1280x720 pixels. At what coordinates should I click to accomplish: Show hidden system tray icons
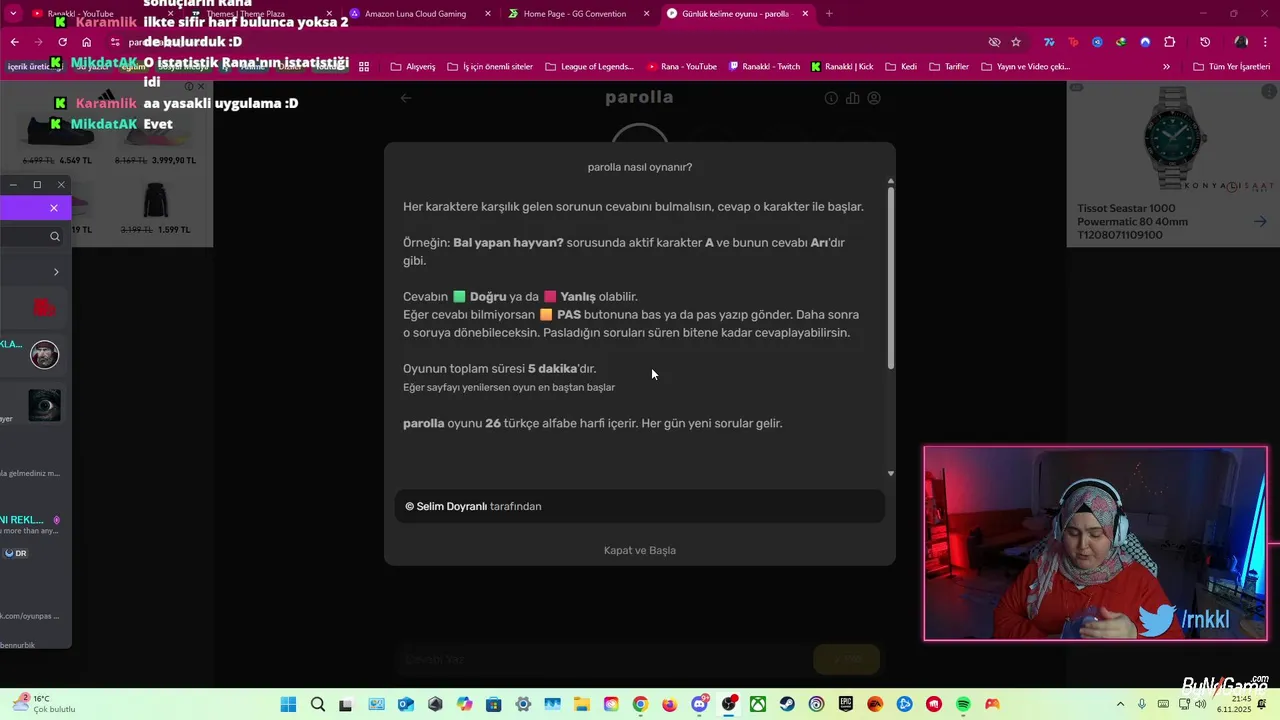pos(1120,704)
